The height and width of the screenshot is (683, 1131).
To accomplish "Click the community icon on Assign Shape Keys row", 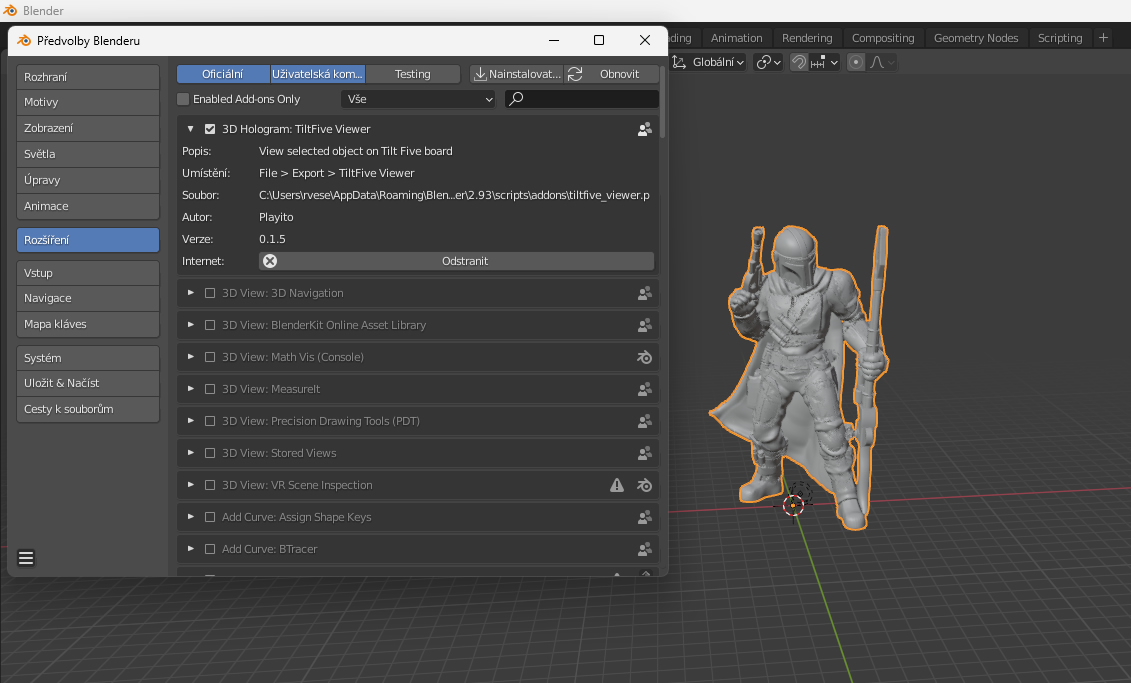I will coord(644,517).
